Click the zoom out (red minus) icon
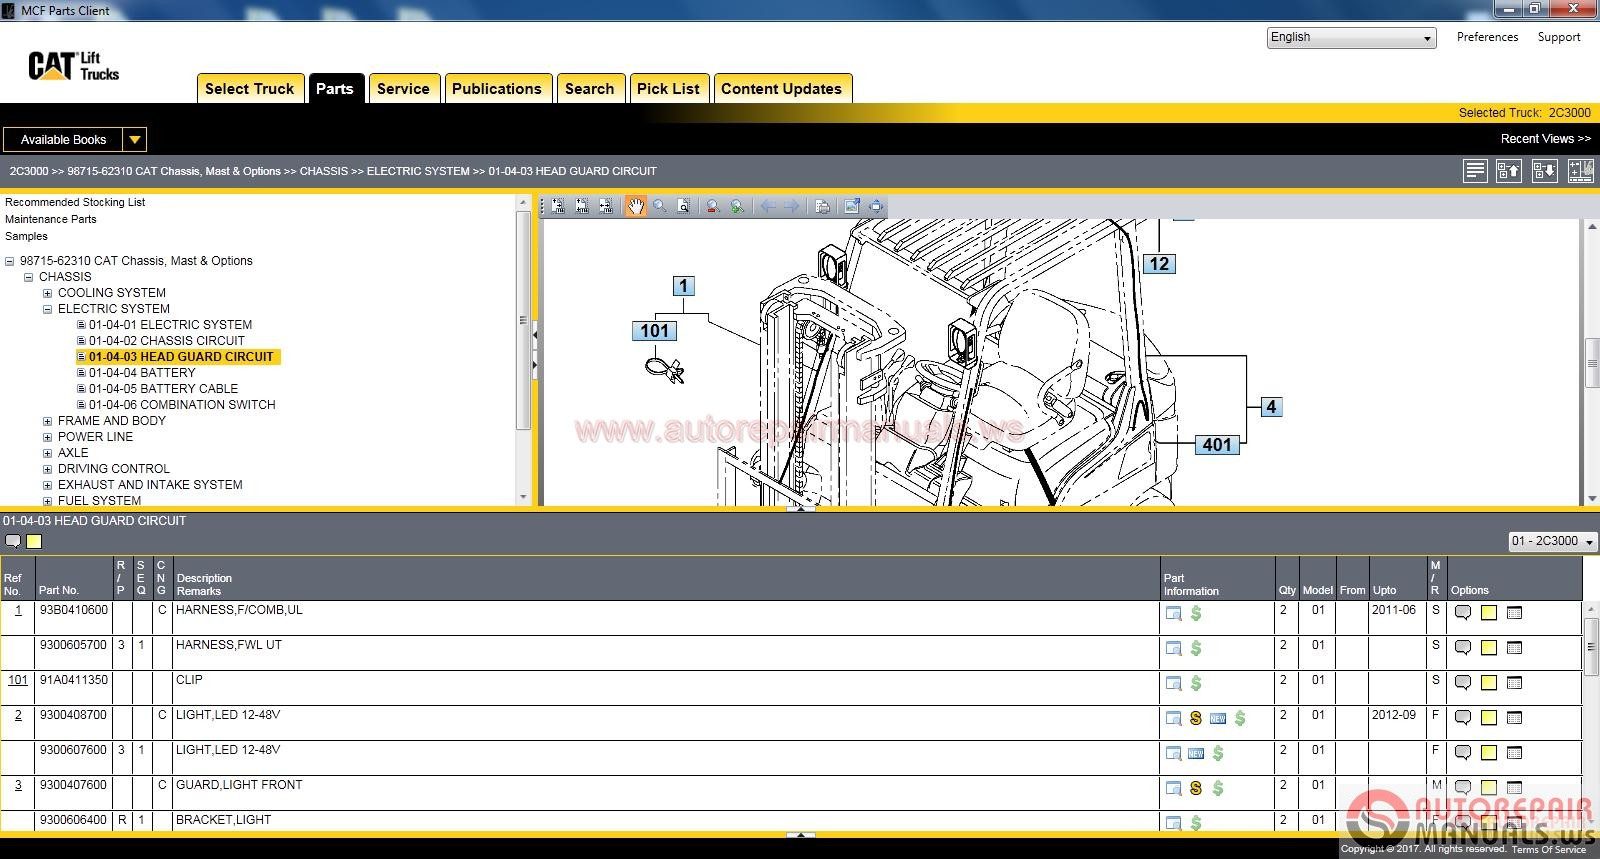Screen dimensions: 1600x859 (x=713, y=206)
